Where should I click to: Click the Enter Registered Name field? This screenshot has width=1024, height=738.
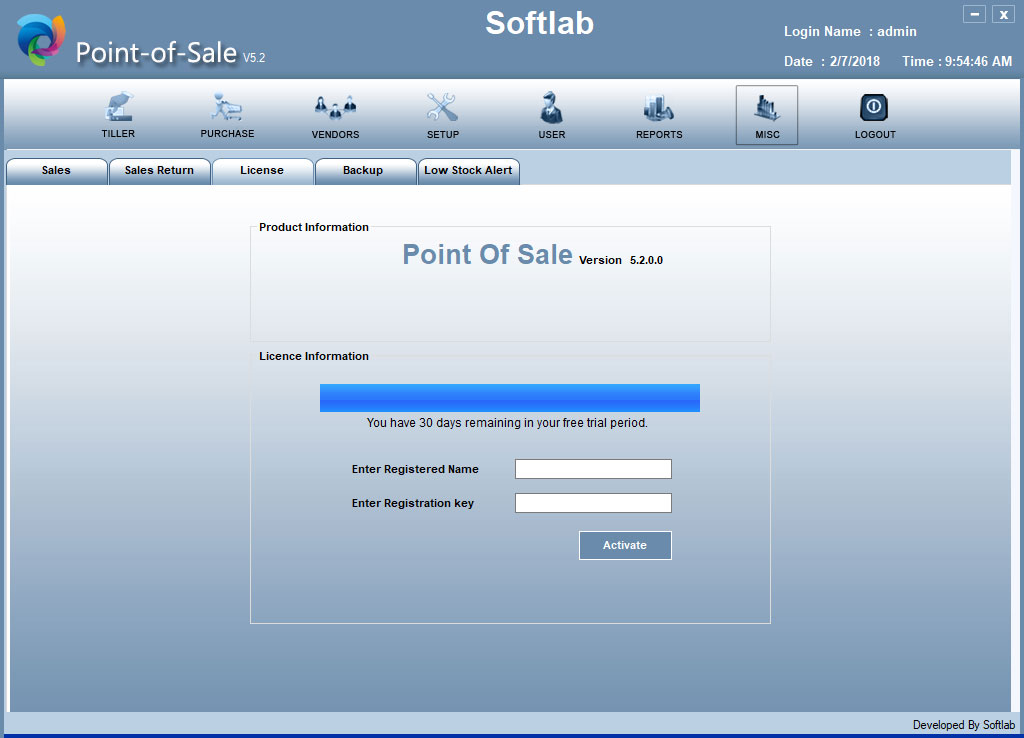593,469
